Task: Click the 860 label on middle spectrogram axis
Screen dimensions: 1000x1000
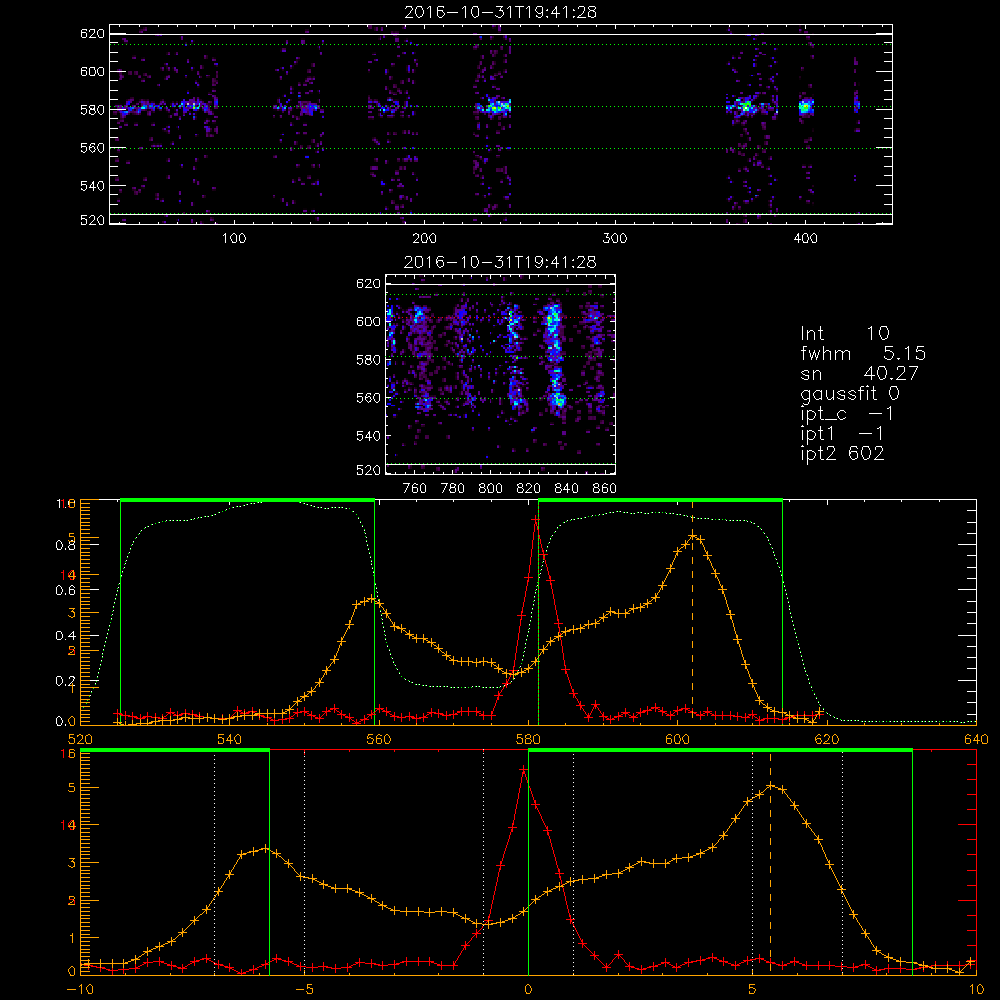Action: pyautogui.click(x=604, y=489)
